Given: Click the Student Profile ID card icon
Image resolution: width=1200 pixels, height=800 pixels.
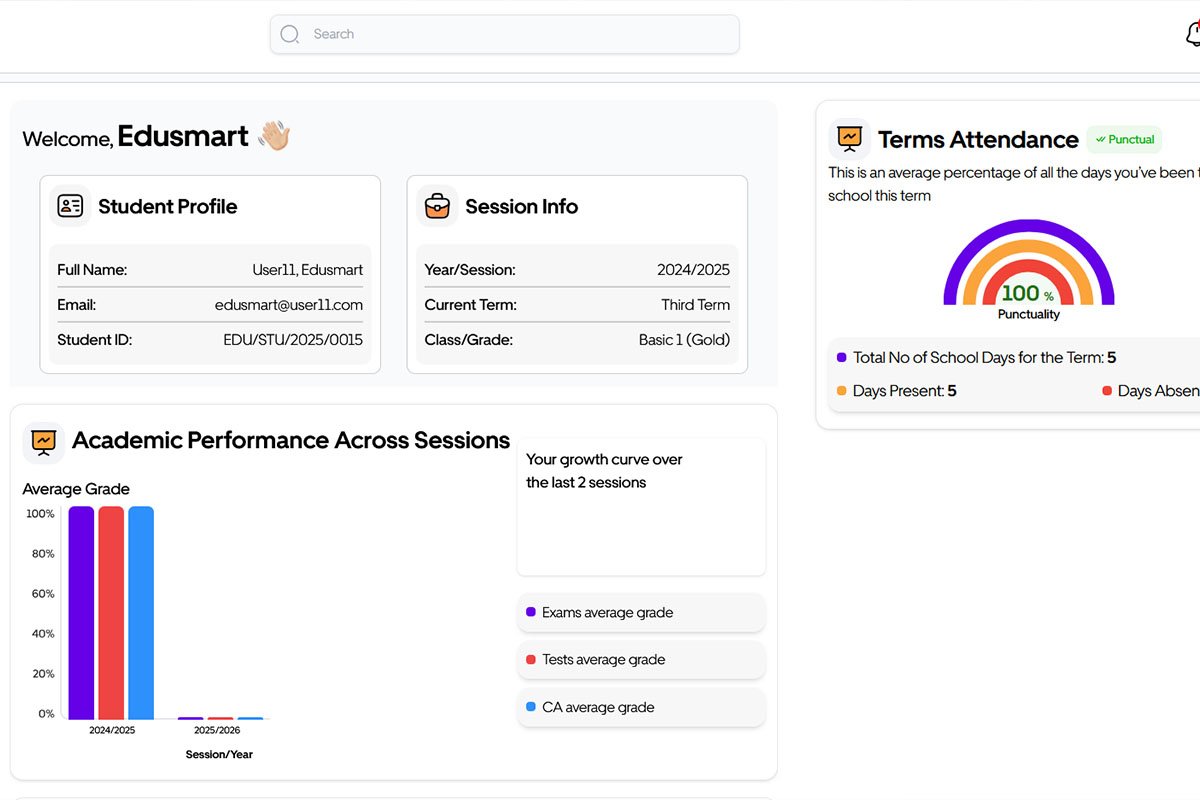Looking at the screenshot, I should click(x=70, y=206).
